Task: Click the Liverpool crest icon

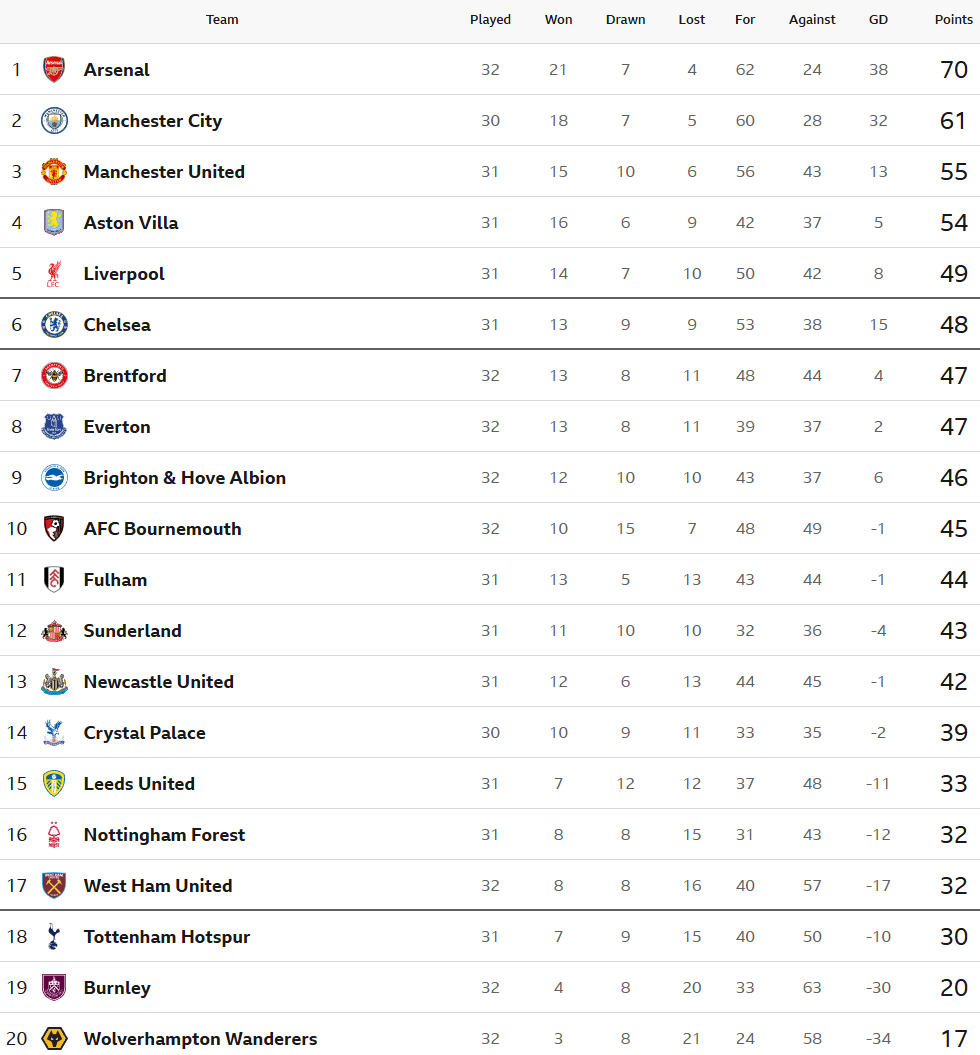Action: (54, 274)
